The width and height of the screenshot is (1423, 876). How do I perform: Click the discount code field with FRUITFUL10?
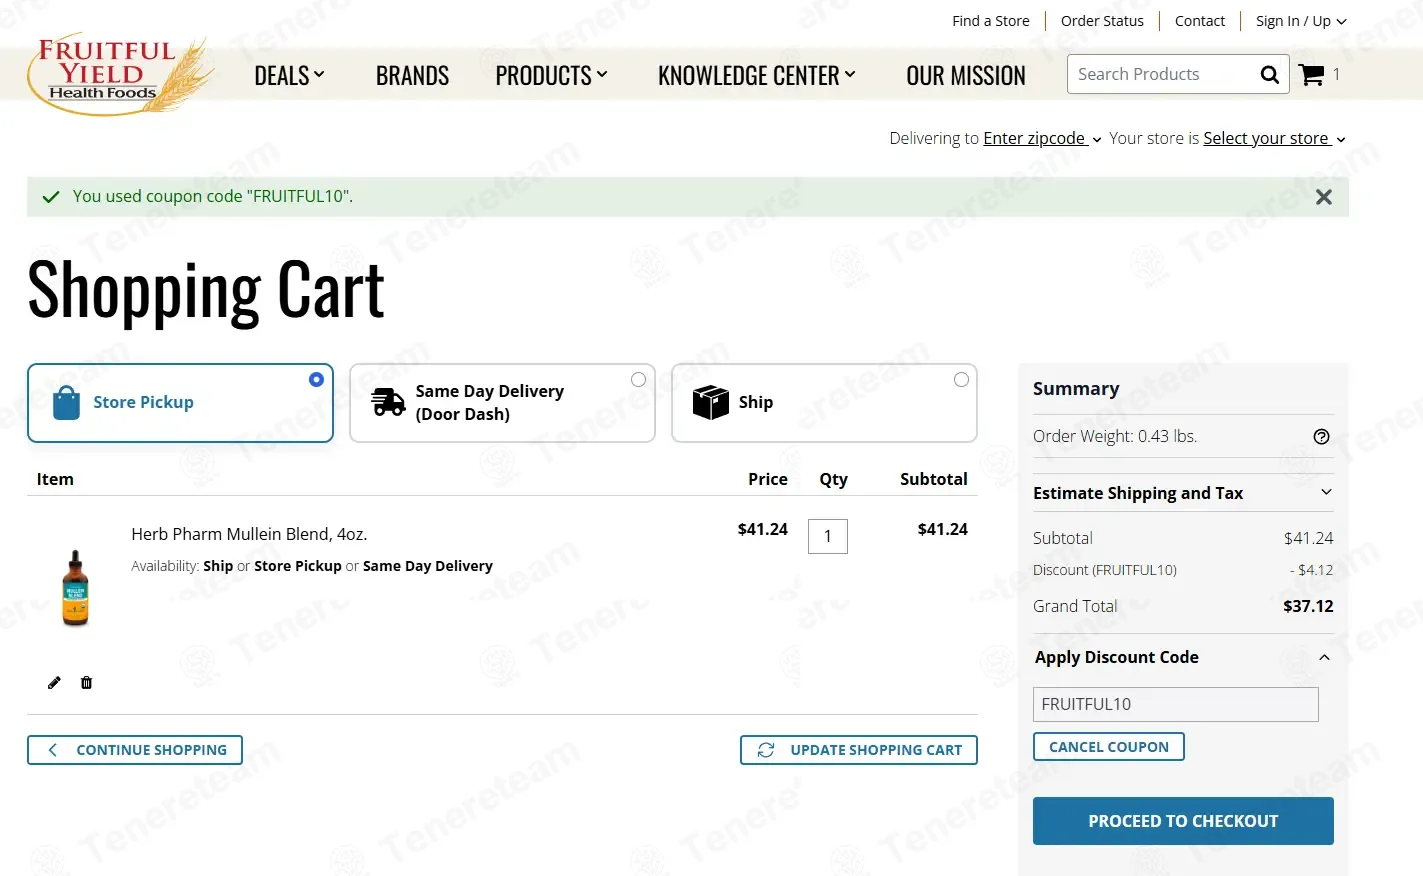(1176, 704)
